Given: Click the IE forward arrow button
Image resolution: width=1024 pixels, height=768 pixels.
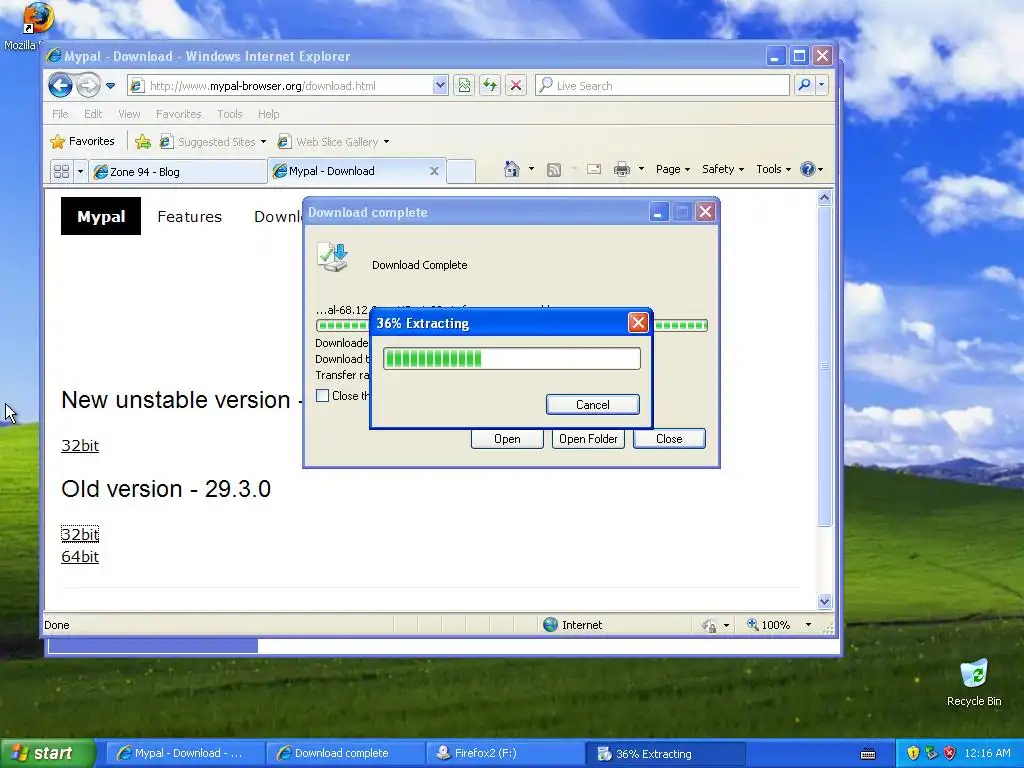Looking at the screenshot, I should tap(88, 85).
